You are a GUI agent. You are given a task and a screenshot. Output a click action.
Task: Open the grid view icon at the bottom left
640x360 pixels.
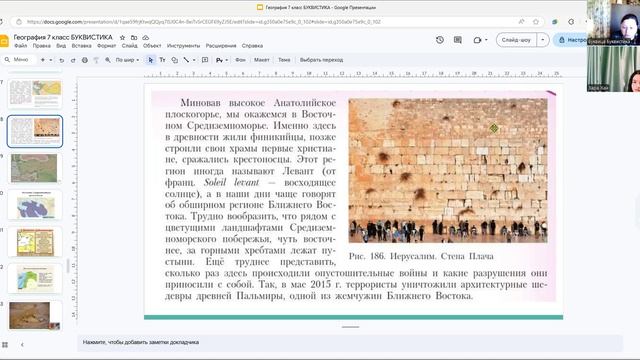tap(5, 345)
